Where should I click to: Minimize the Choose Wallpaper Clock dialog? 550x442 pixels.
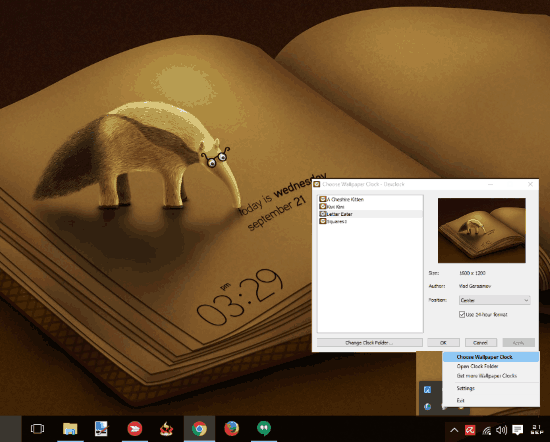(x=491, y=184)
